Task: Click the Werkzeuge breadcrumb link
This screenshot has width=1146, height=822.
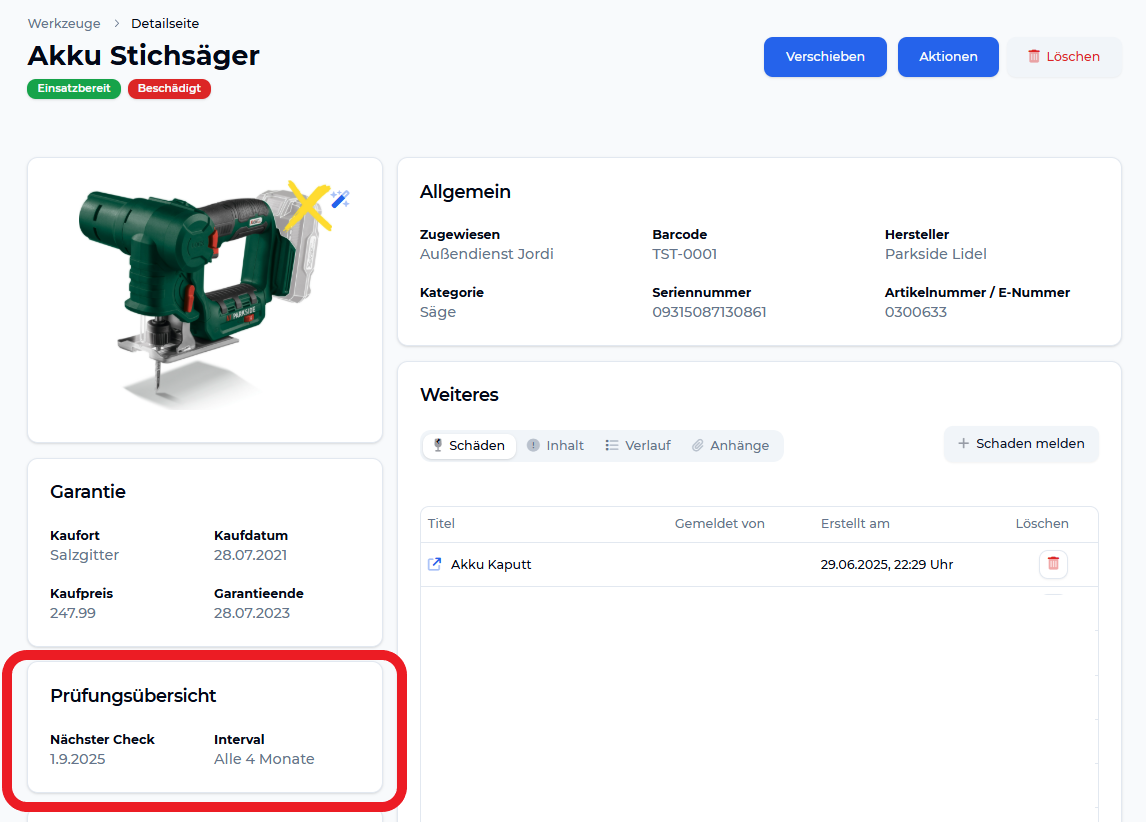Action: [x=64, y=23]
